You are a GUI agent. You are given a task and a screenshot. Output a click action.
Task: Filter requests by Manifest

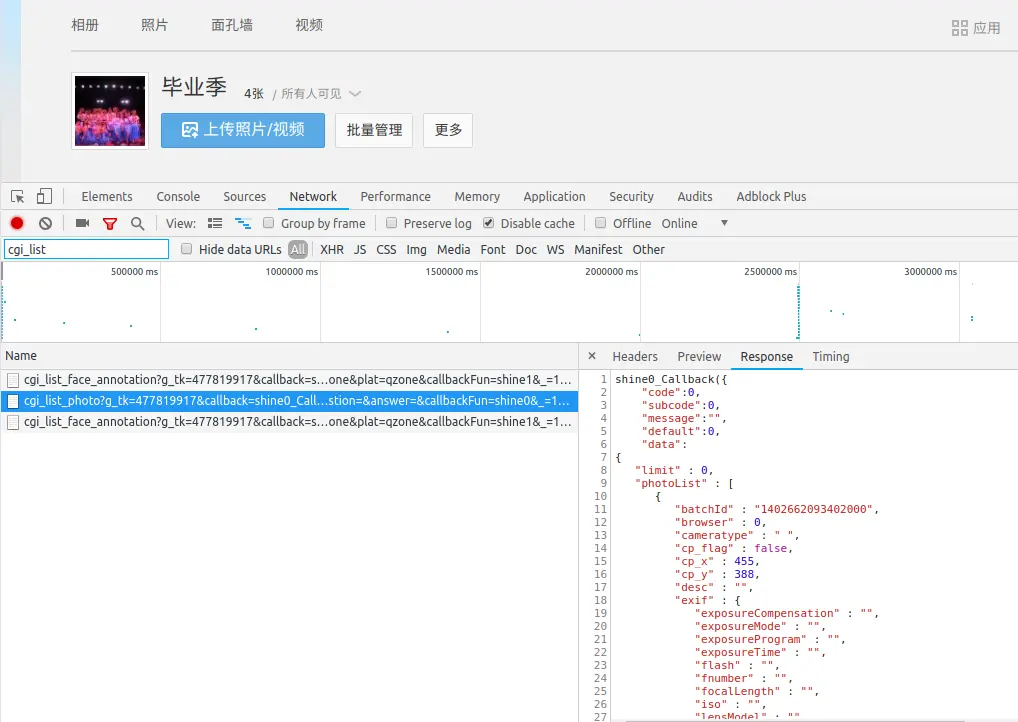[x=598, y=249]
